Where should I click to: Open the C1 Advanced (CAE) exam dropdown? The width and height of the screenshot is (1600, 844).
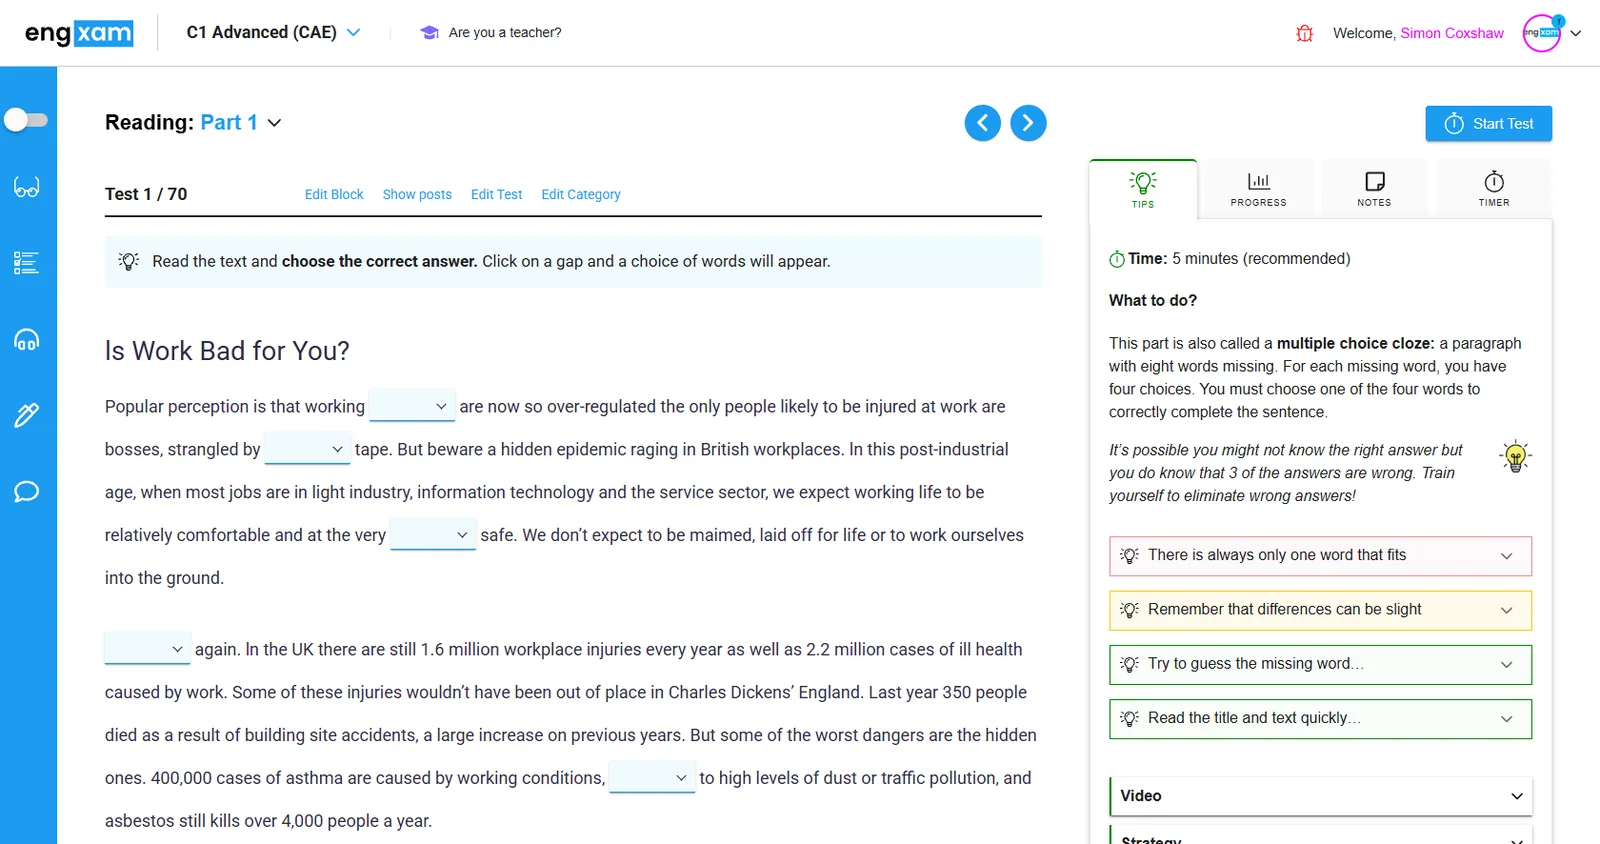tap(273, 32)
